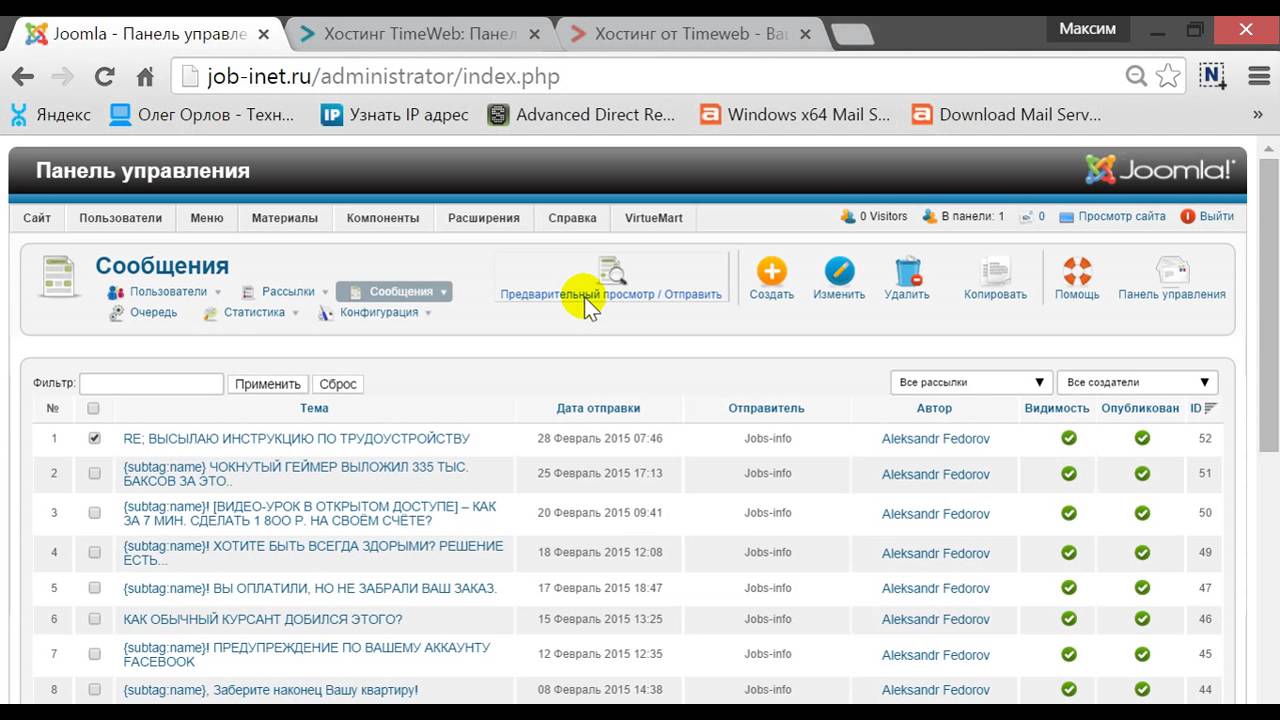Open Все рассылки dropdown
This screenshot has width=1280, height=720.
point(970,382)
